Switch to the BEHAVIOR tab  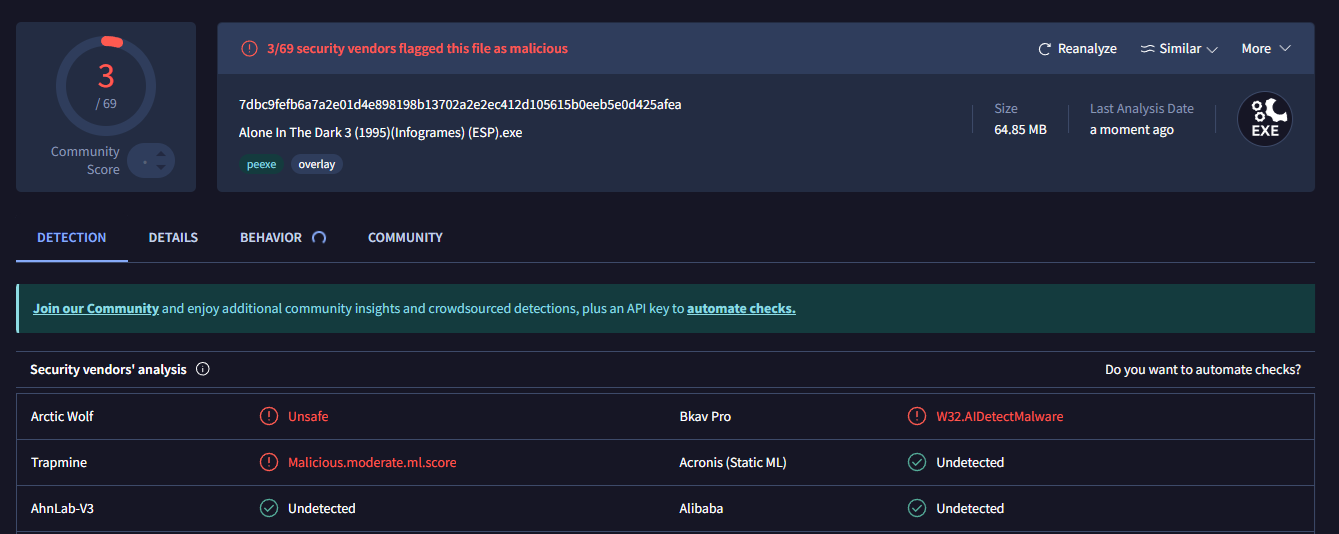tap(271, 238)
